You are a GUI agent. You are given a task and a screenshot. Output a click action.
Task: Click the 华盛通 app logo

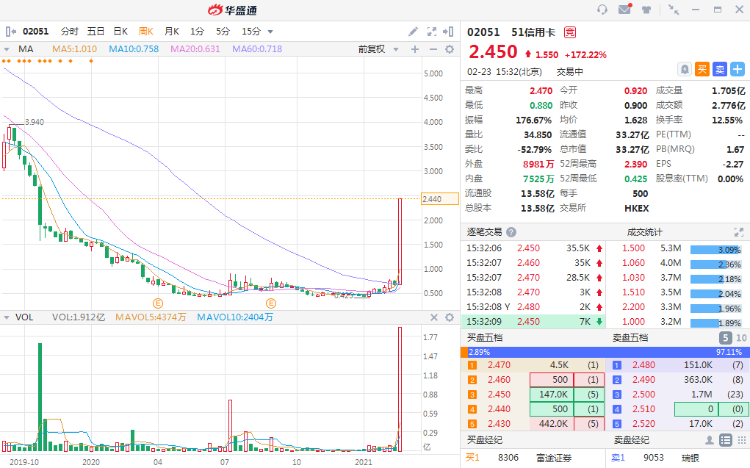click(233, 10)
